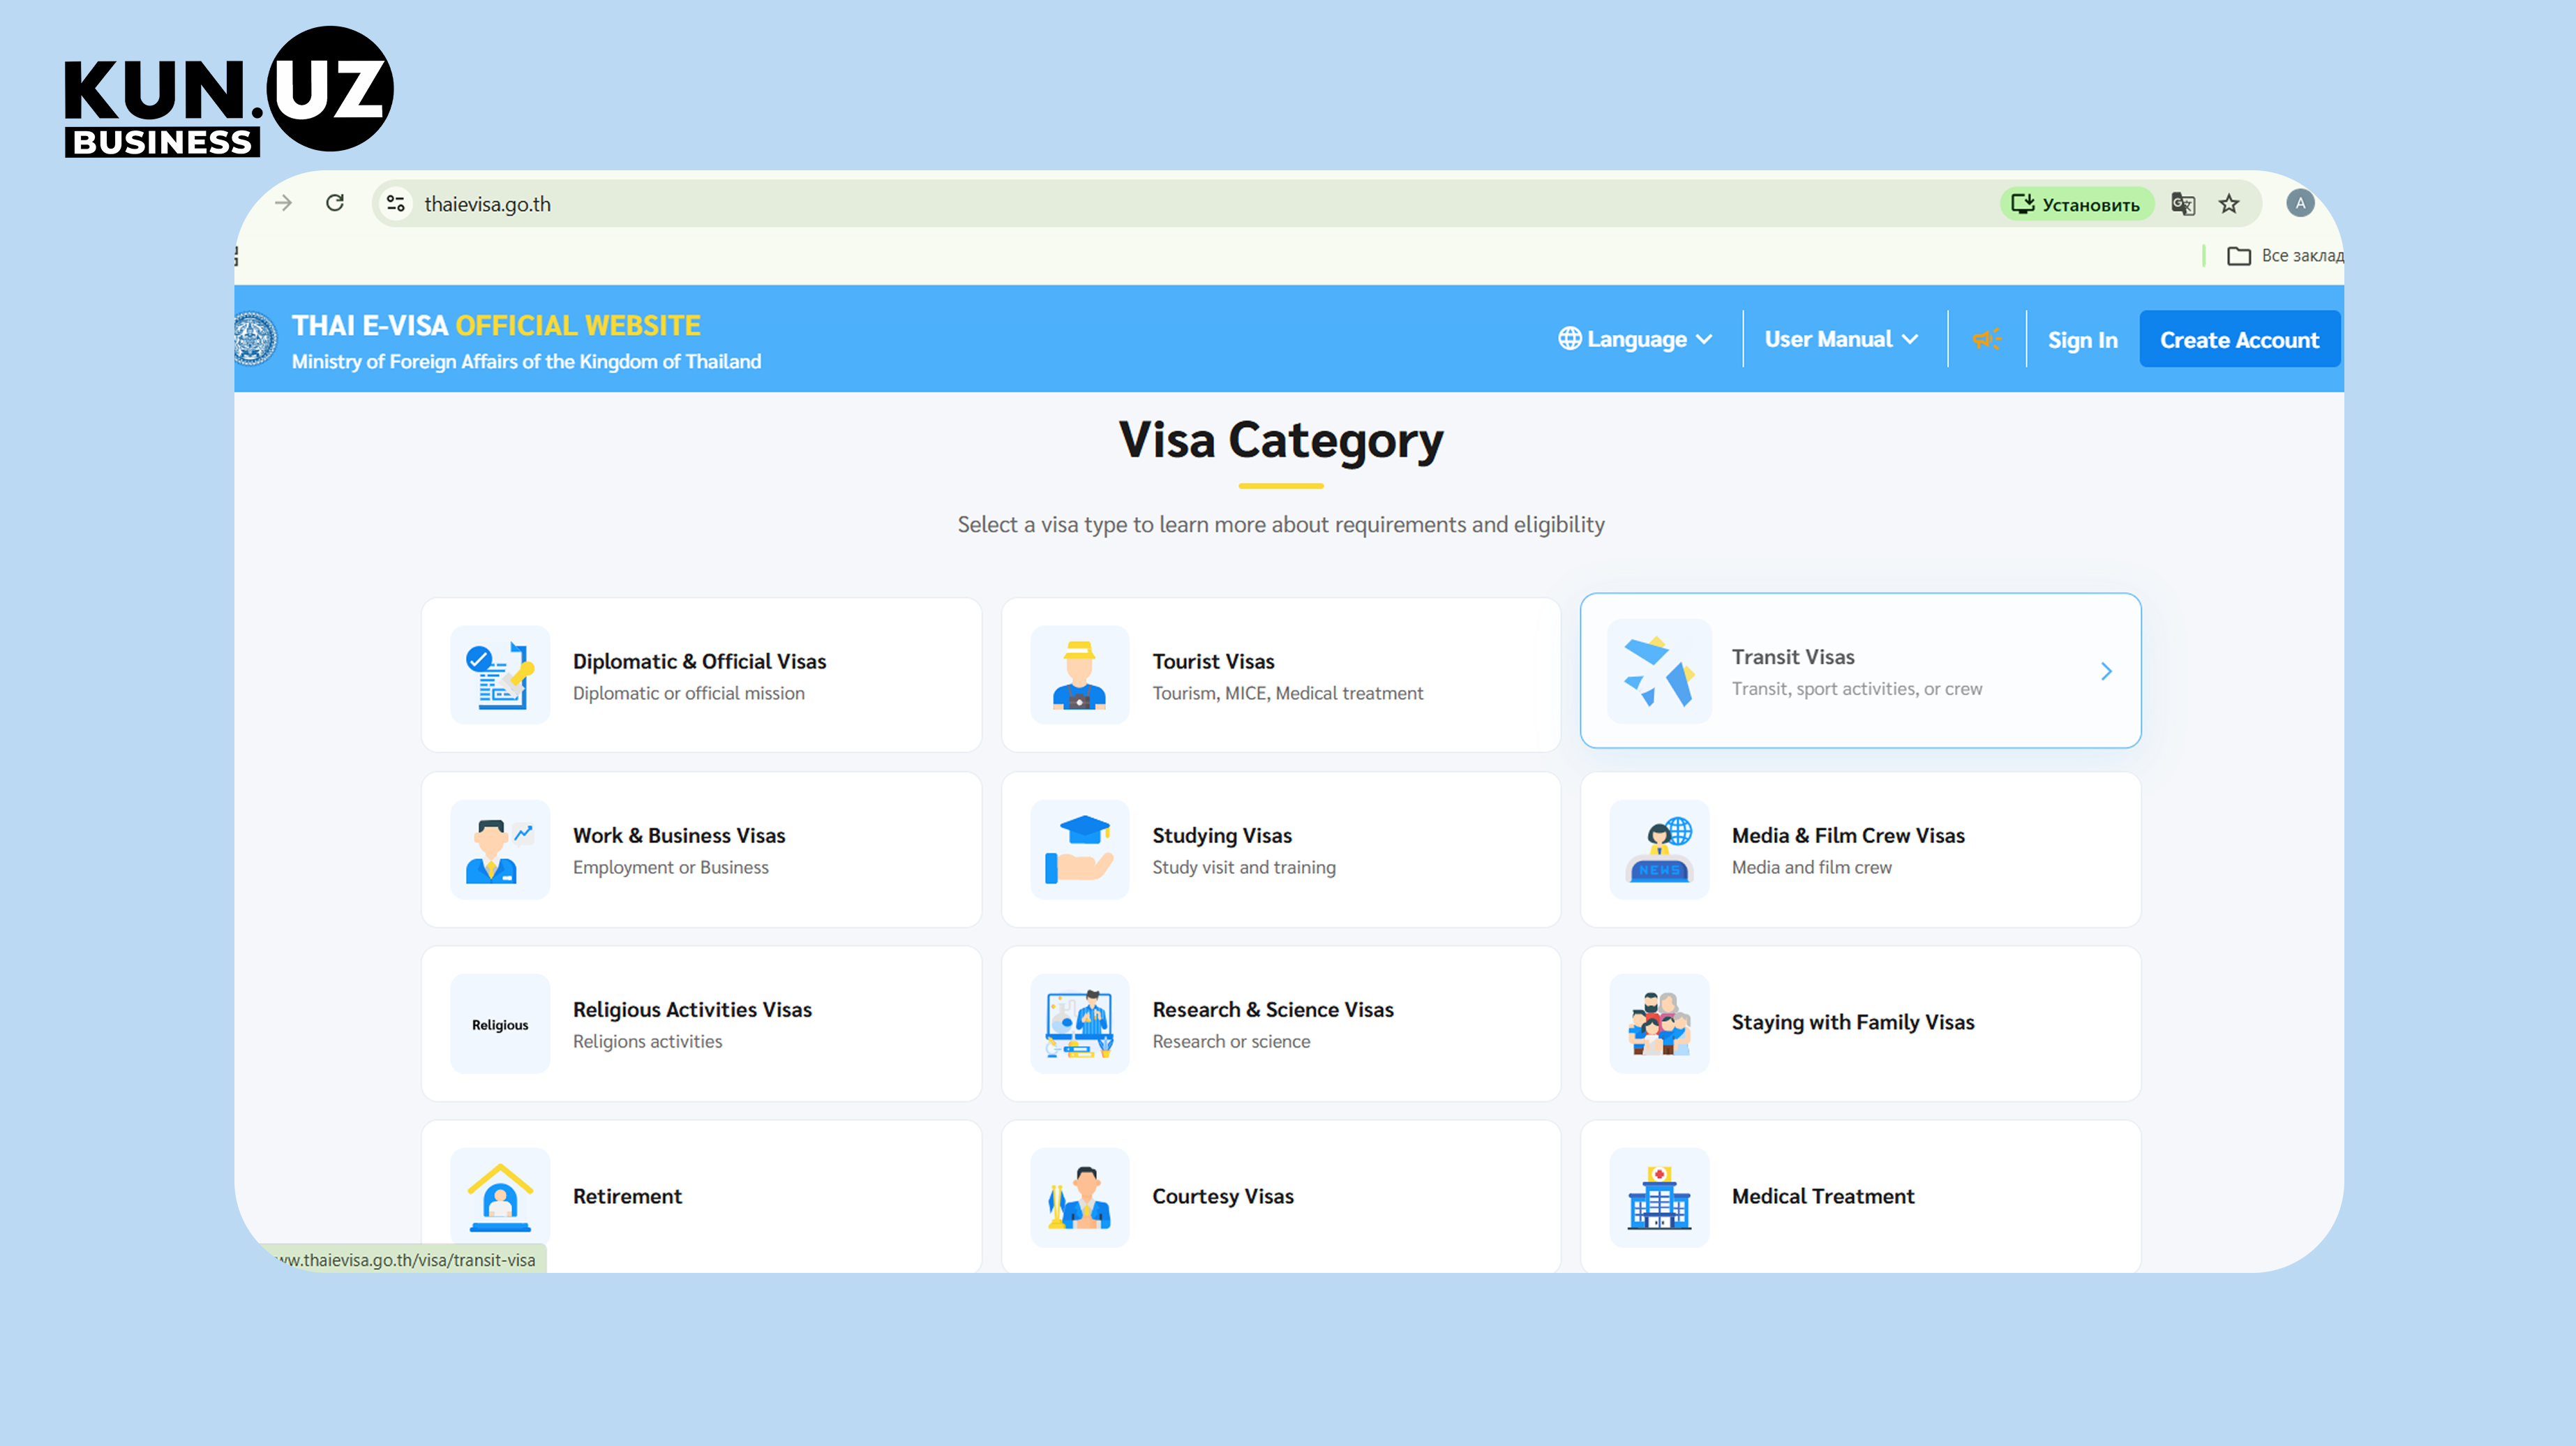Open the all bookmarks folder
The height and width of the screenshot is (1446, 2576).
[2285, 256]
